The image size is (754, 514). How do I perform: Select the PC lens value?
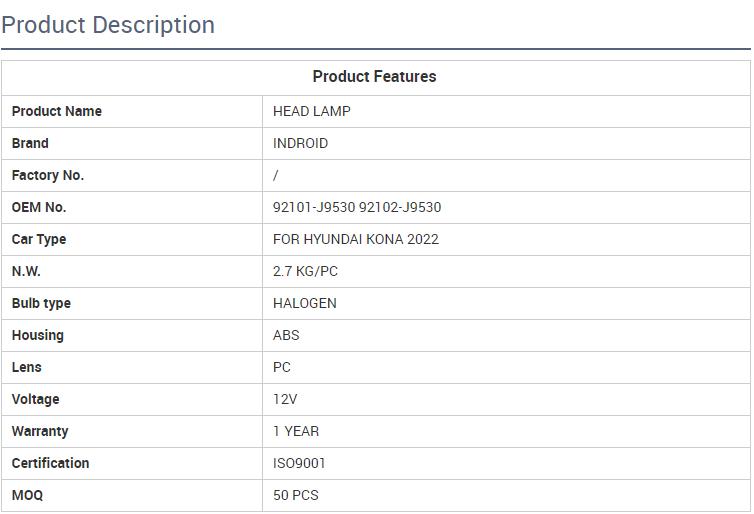click(282, 367)
